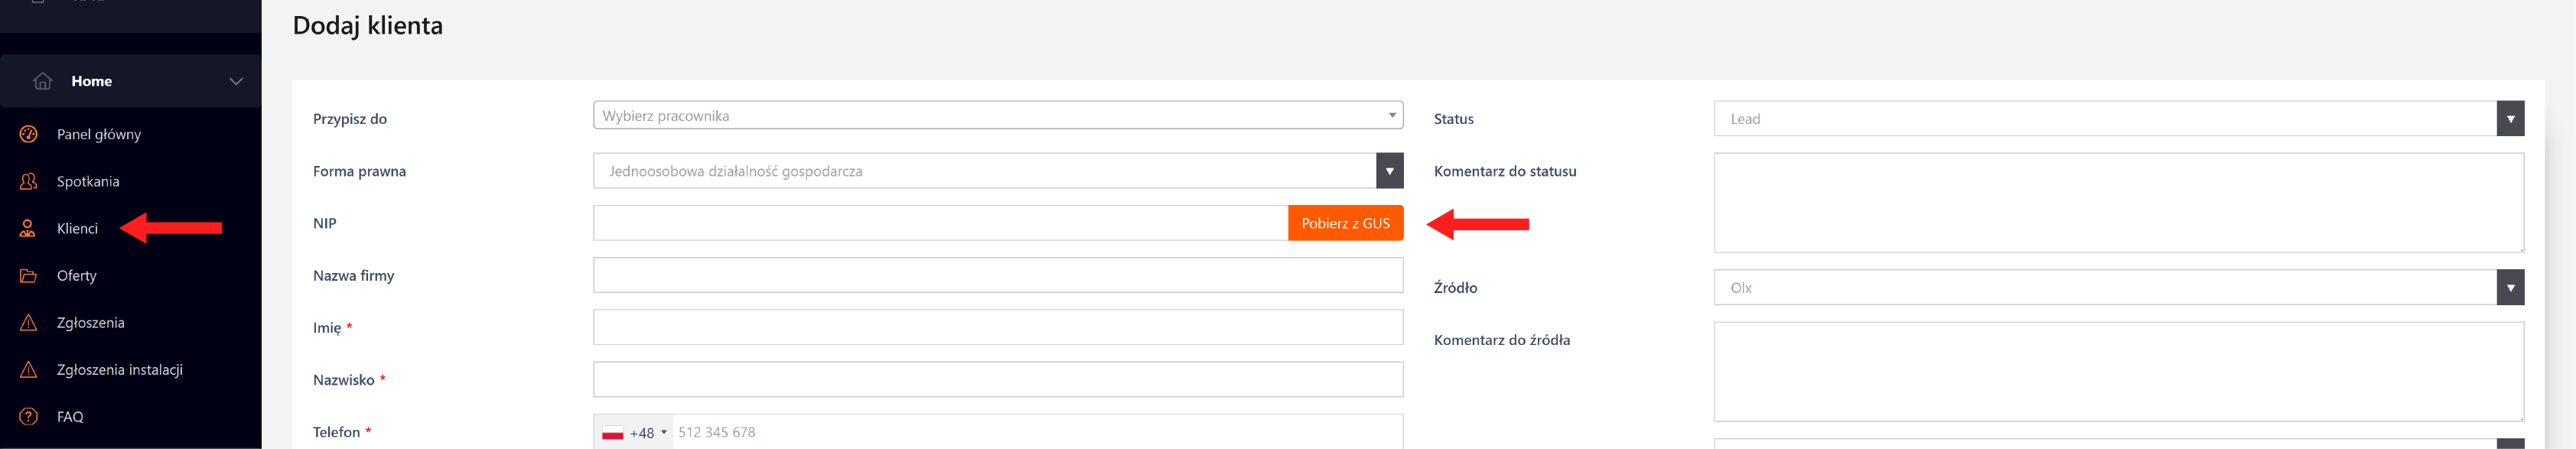Click the Oferty folder icon
This screenshot has width=2576, height=449.
point(29,275)
